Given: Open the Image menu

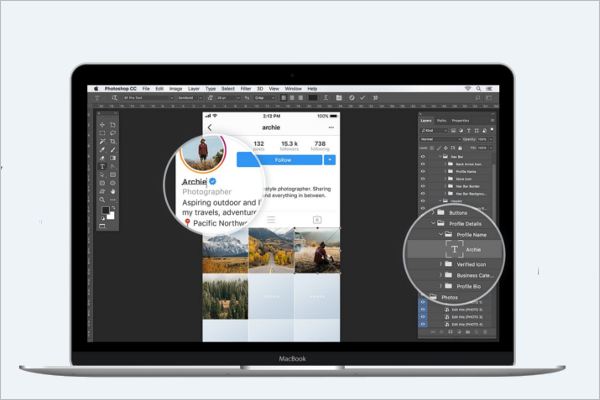Looking at the screenshot, I should click(176, 88).
